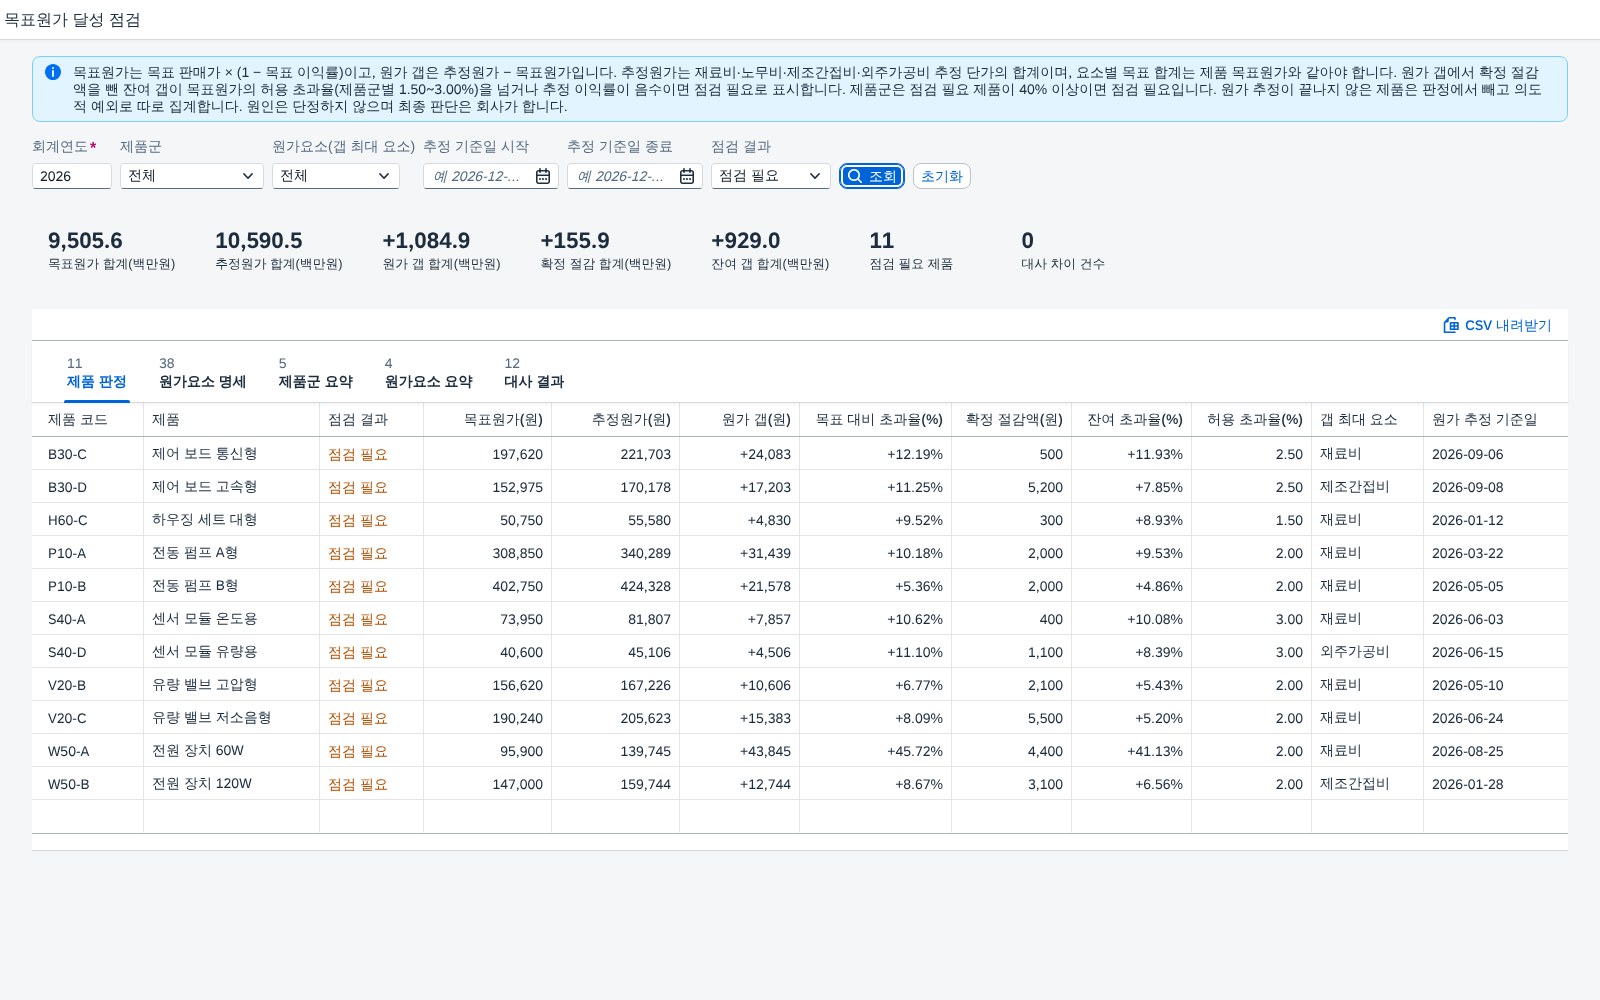
Task: Open calendar picker for 추정 기준일 종료
Action: pyautogui.click(x=687, y=176)
